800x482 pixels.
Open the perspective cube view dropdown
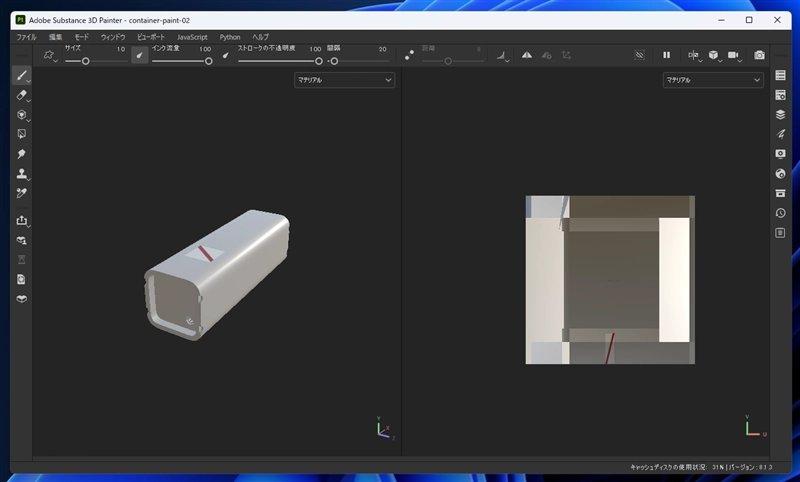tap(714, 55)
